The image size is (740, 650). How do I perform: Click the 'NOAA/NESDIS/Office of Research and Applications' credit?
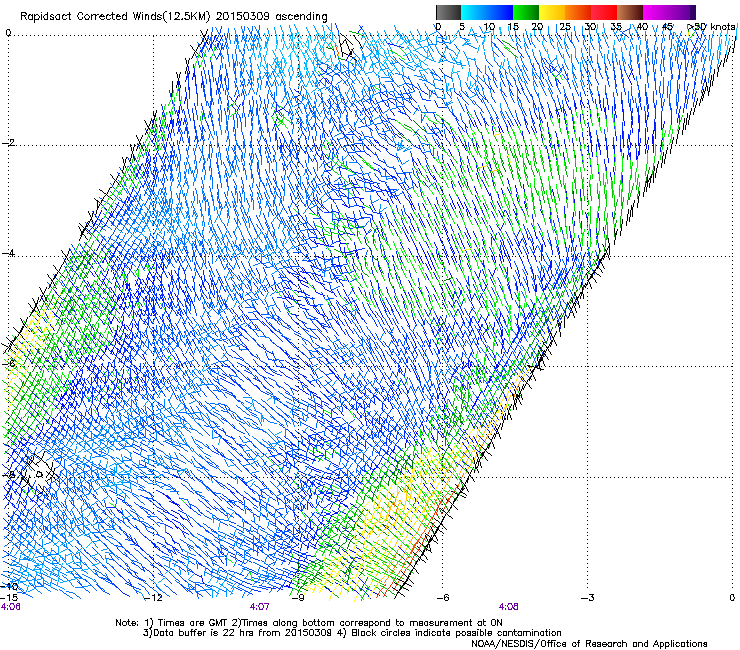pos(589,644)
